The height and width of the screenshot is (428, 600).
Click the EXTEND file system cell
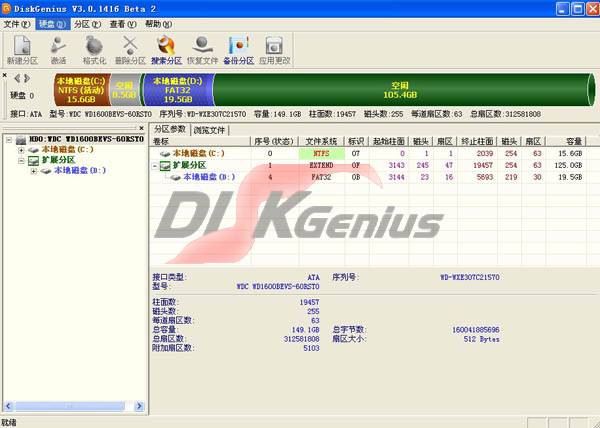[321, 165]
